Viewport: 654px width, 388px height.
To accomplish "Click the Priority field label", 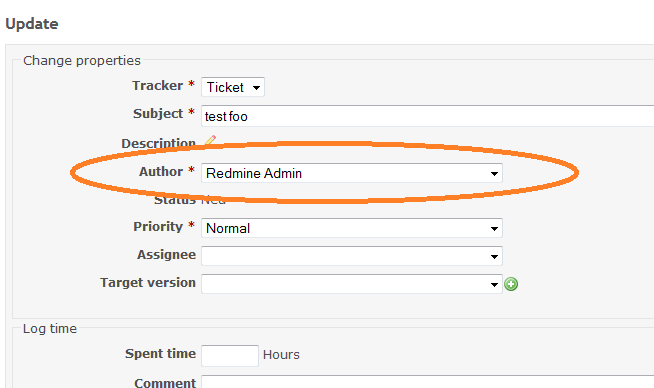I will click(158, 227).
